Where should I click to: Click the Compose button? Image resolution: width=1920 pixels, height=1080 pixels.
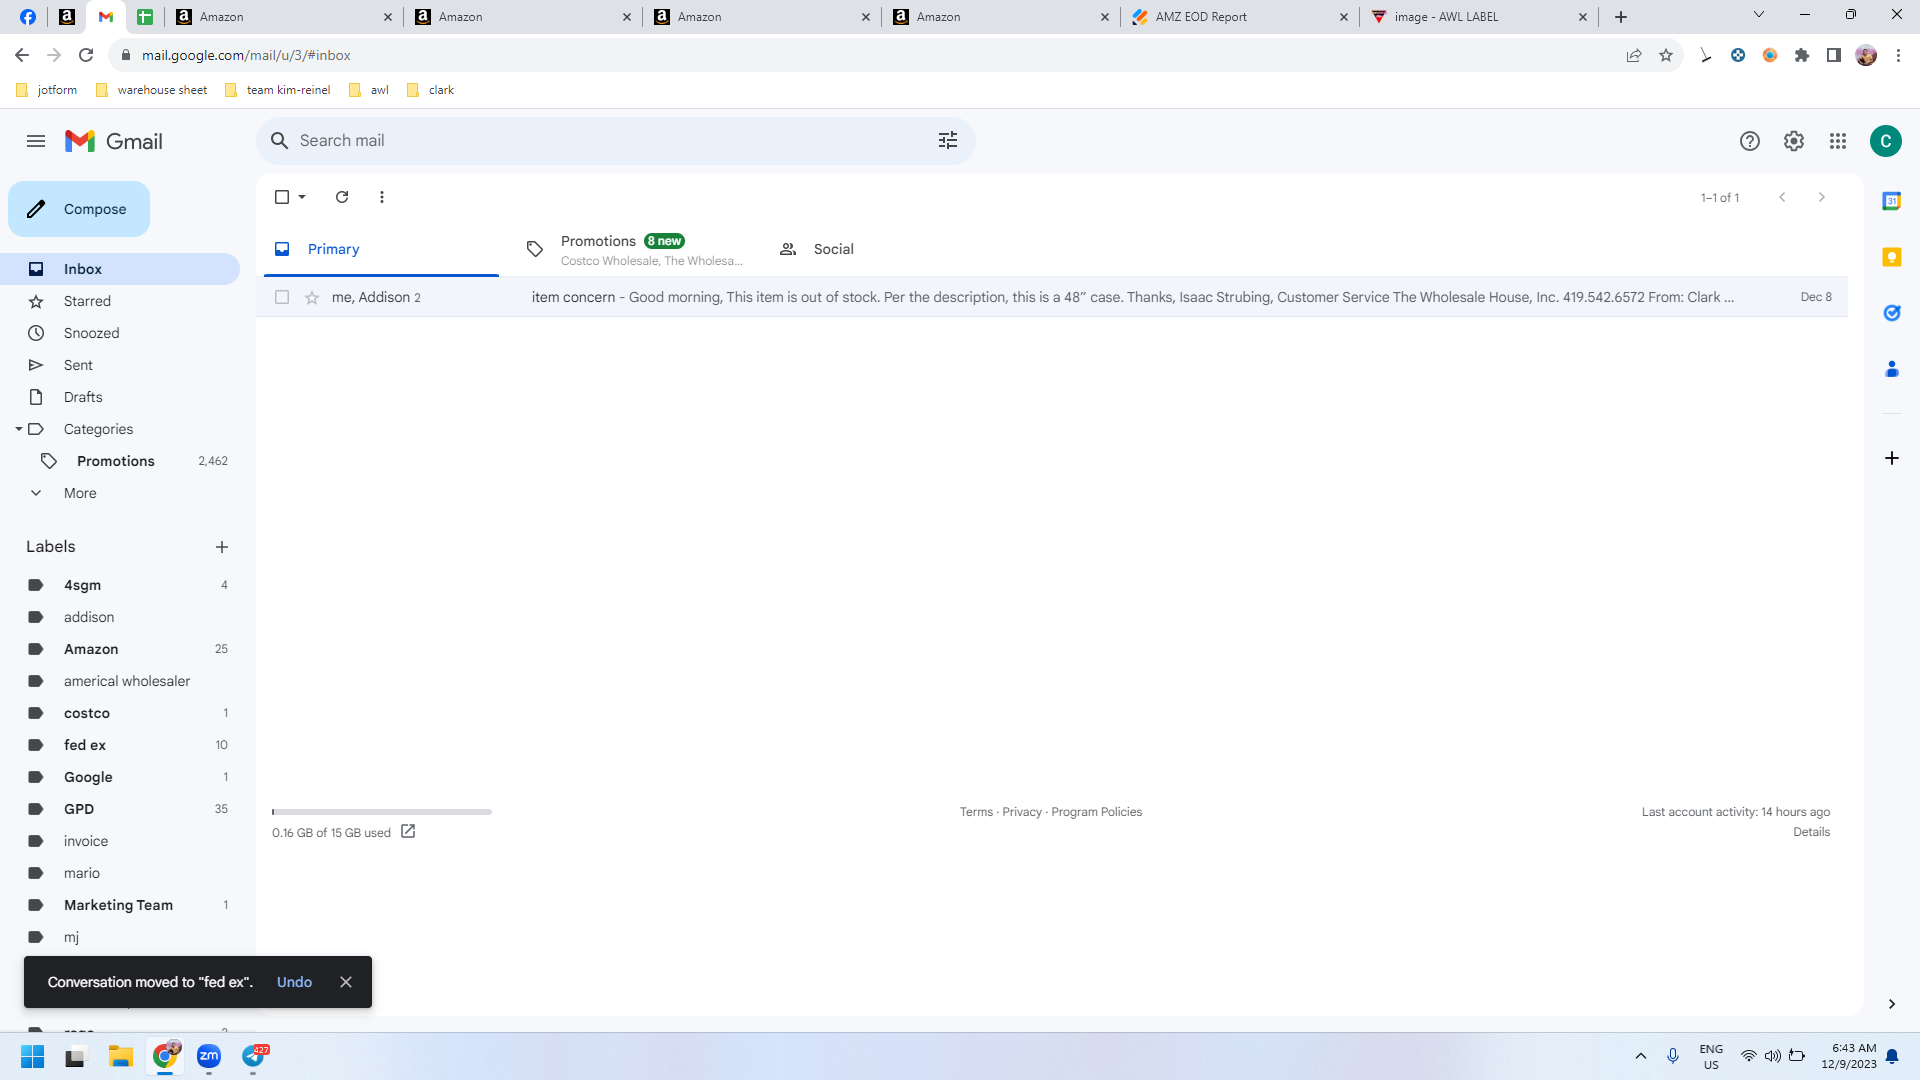pos(79,209)
